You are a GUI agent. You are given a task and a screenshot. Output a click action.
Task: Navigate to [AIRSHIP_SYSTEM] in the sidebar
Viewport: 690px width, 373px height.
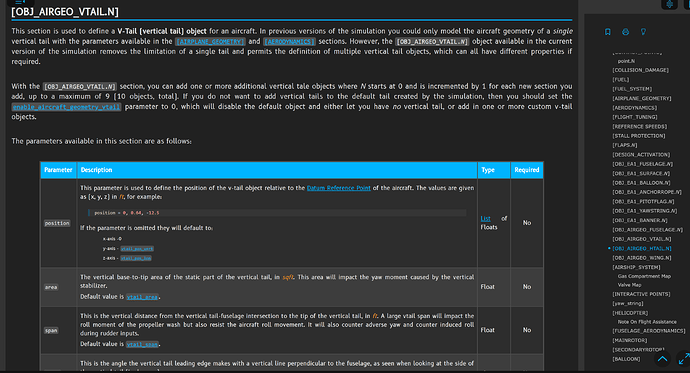coord(636,267)
